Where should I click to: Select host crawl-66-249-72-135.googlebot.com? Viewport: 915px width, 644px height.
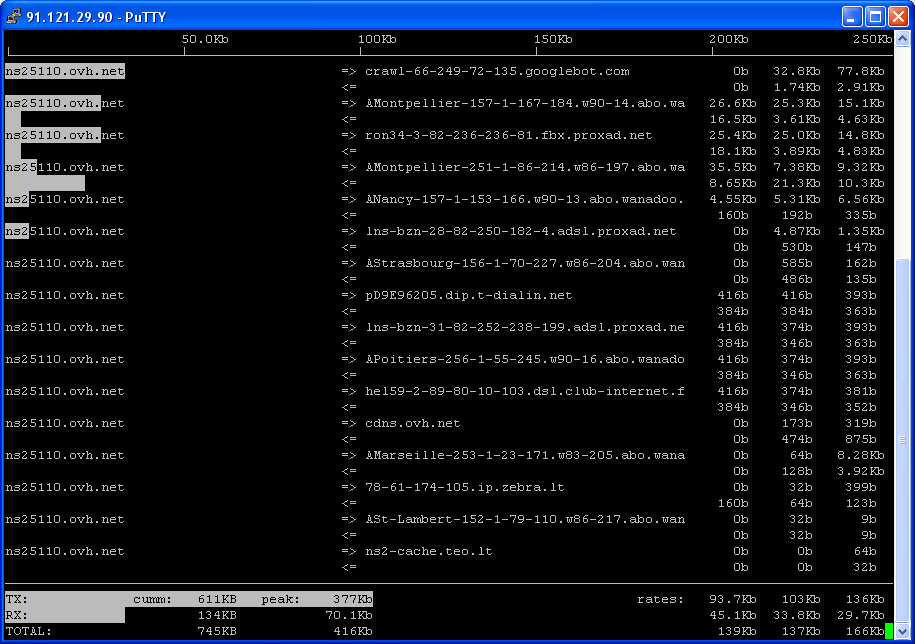pos(497,71)
